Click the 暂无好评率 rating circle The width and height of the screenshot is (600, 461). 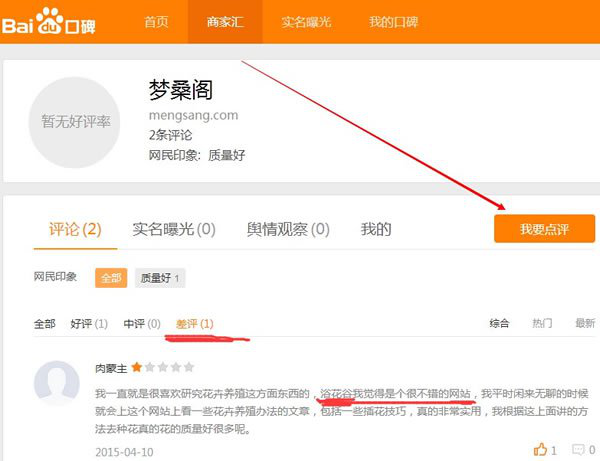click(76, 121)
